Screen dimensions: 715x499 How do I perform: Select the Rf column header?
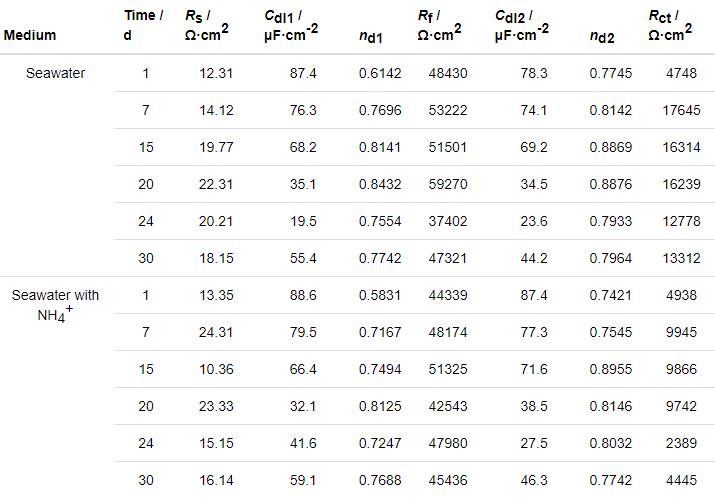439,25
